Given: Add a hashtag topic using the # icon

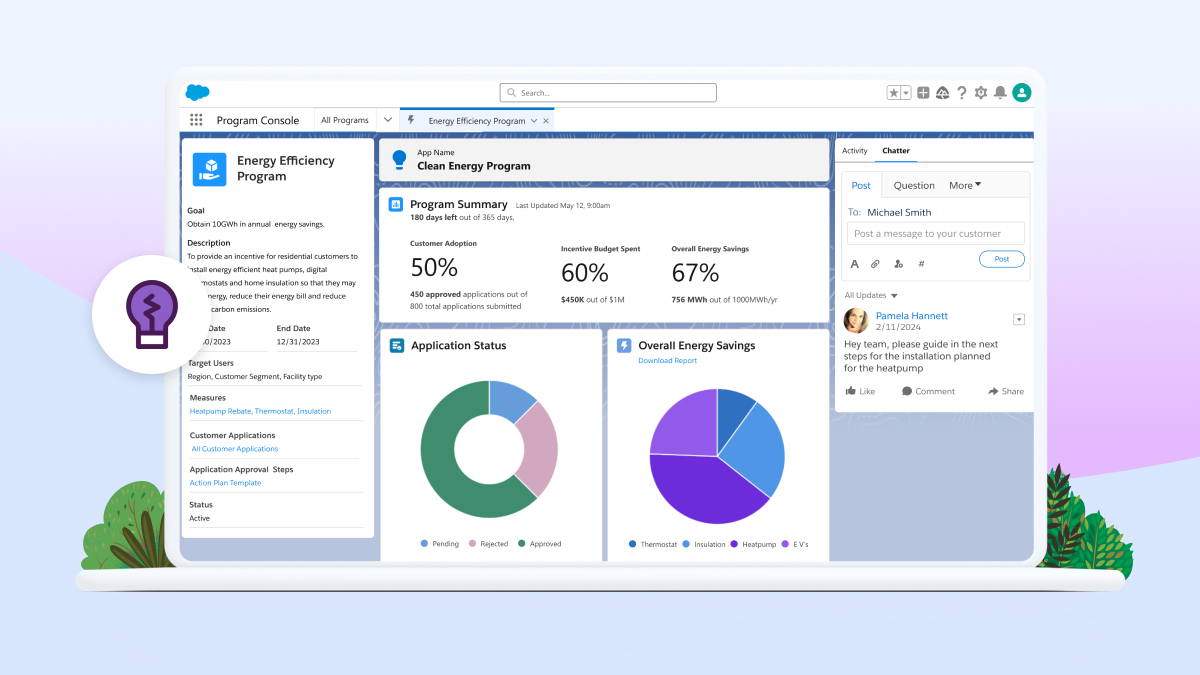Looking at the screenshot, I should (x=920, y=263).
